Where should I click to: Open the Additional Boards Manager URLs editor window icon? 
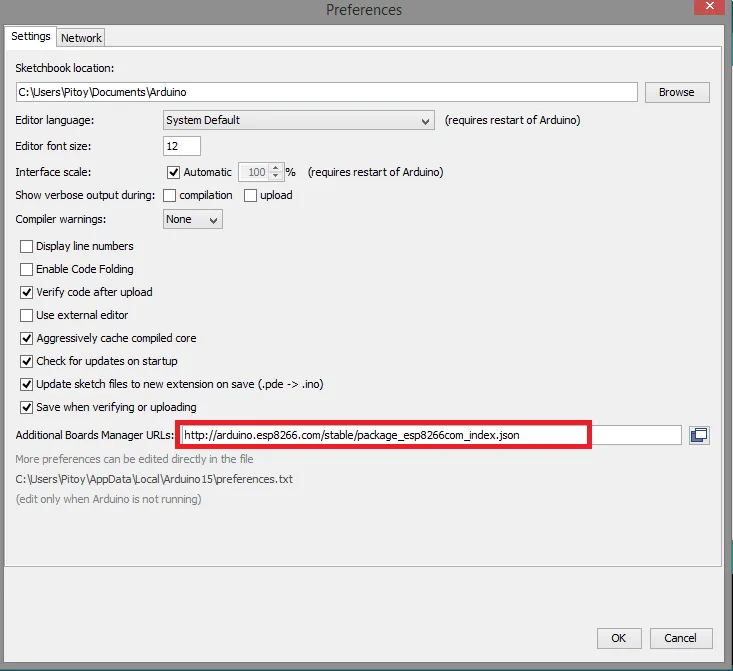pos(699,435)
